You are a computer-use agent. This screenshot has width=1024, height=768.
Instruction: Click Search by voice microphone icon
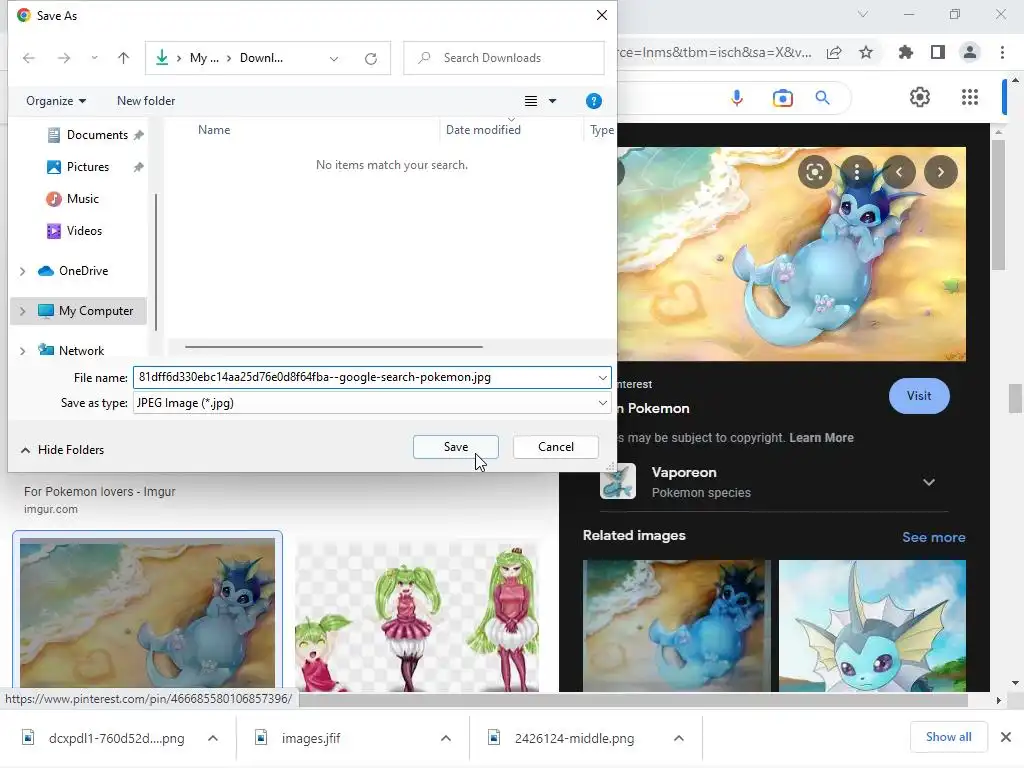click(x=737, y=98)
